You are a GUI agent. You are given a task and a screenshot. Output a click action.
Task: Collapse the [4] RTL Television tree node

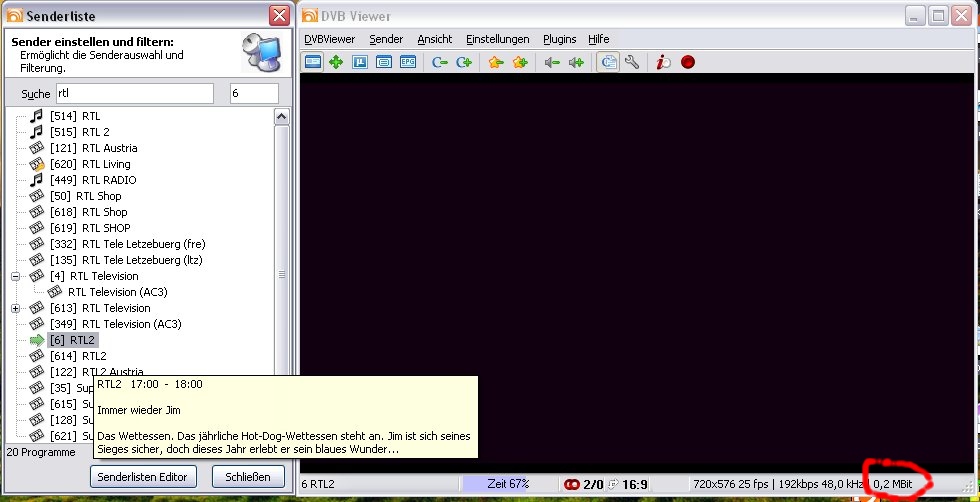pyautogui.click(x=16, y=276)
